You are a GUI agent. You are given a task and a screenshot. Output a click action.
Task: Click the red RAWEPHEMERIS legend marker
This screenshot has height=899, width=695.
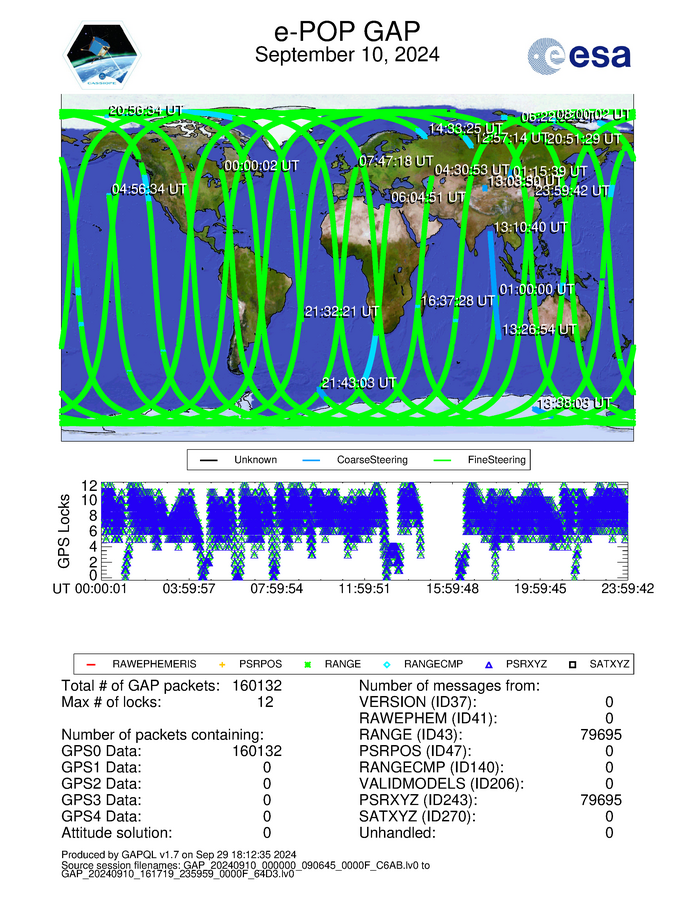91,664
